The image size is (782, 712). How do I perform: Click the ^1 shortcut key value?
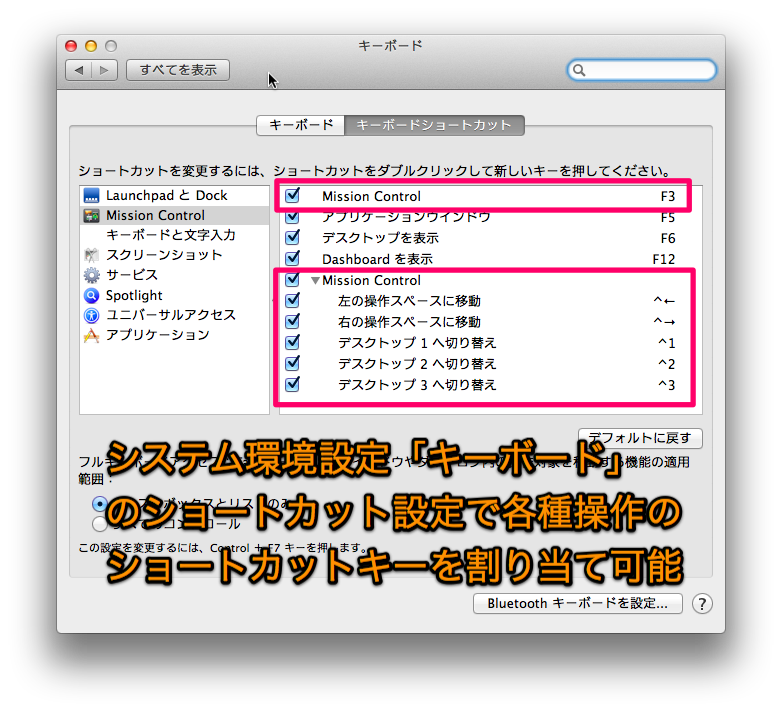(x=667, y=343)
